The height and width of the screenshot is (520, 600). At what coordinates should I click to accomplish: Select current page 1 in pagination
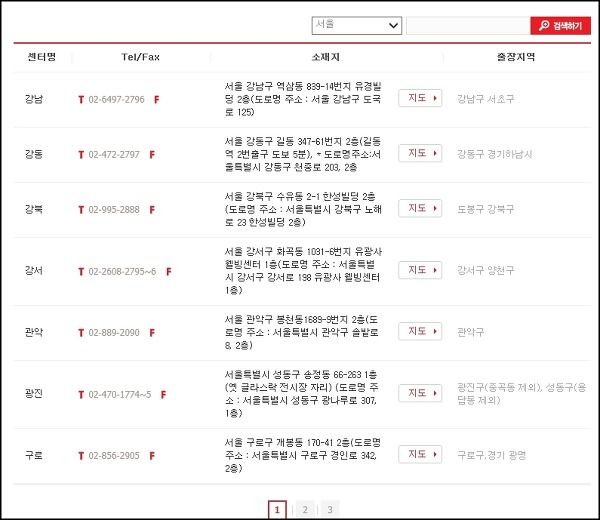(277, 510)
